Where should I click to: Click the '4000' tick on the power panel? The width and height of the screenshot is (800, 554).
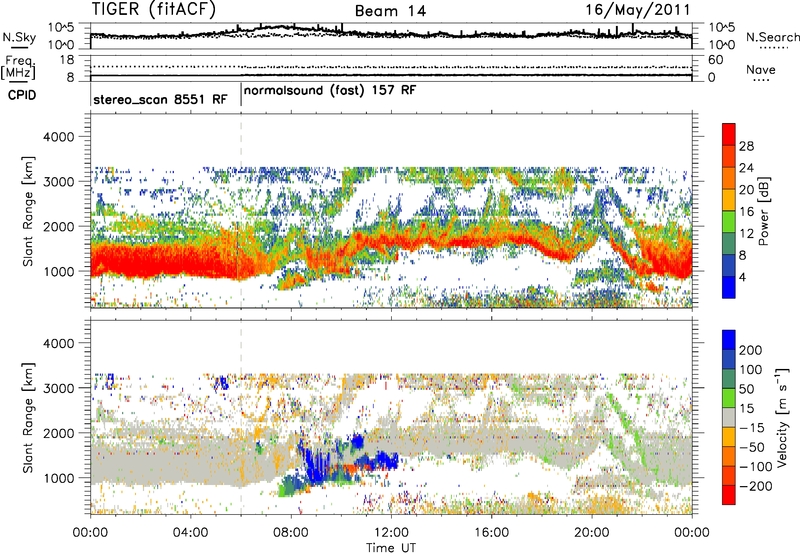tap(58, 137)
